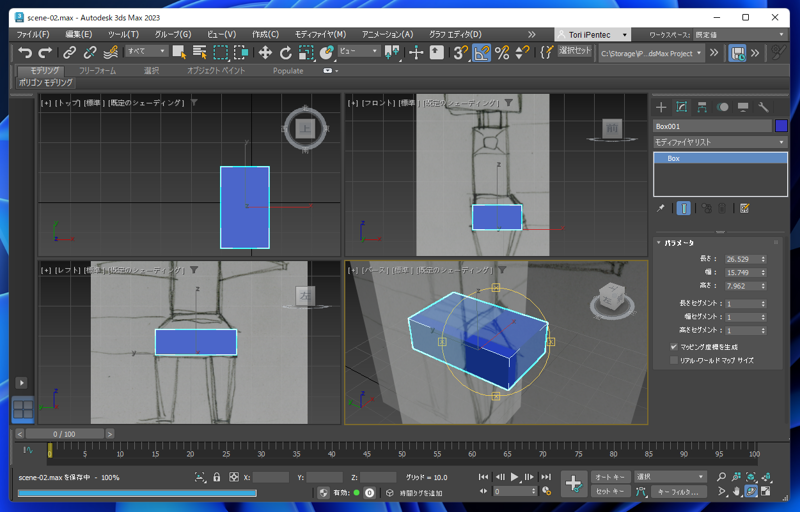800x512 pixels.
Task: Toggle the Percent Snap button
Action: (x=502, y=52)
